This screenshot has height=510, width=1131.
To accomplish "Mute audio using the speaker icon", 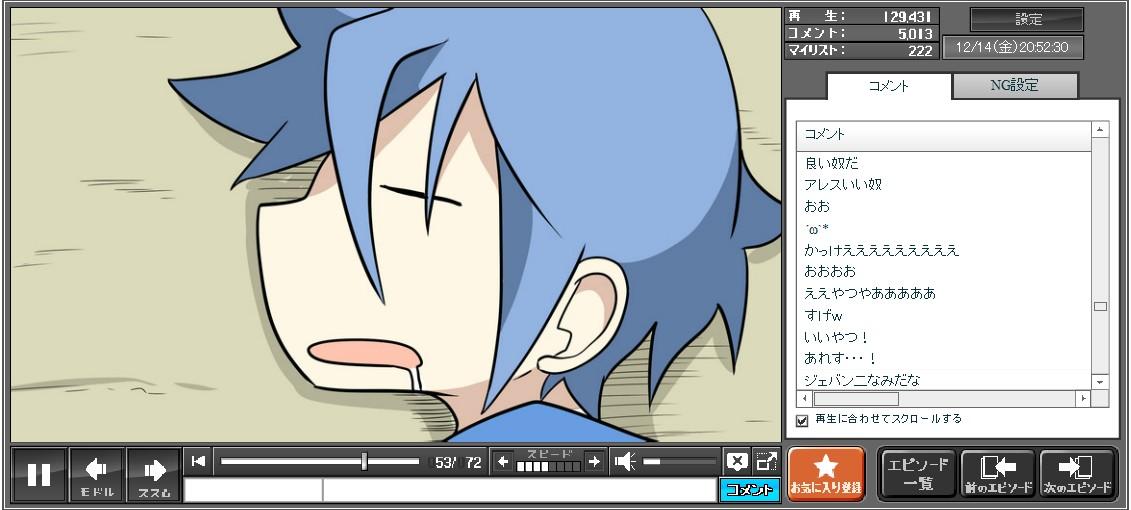I will tap(625, 461).
